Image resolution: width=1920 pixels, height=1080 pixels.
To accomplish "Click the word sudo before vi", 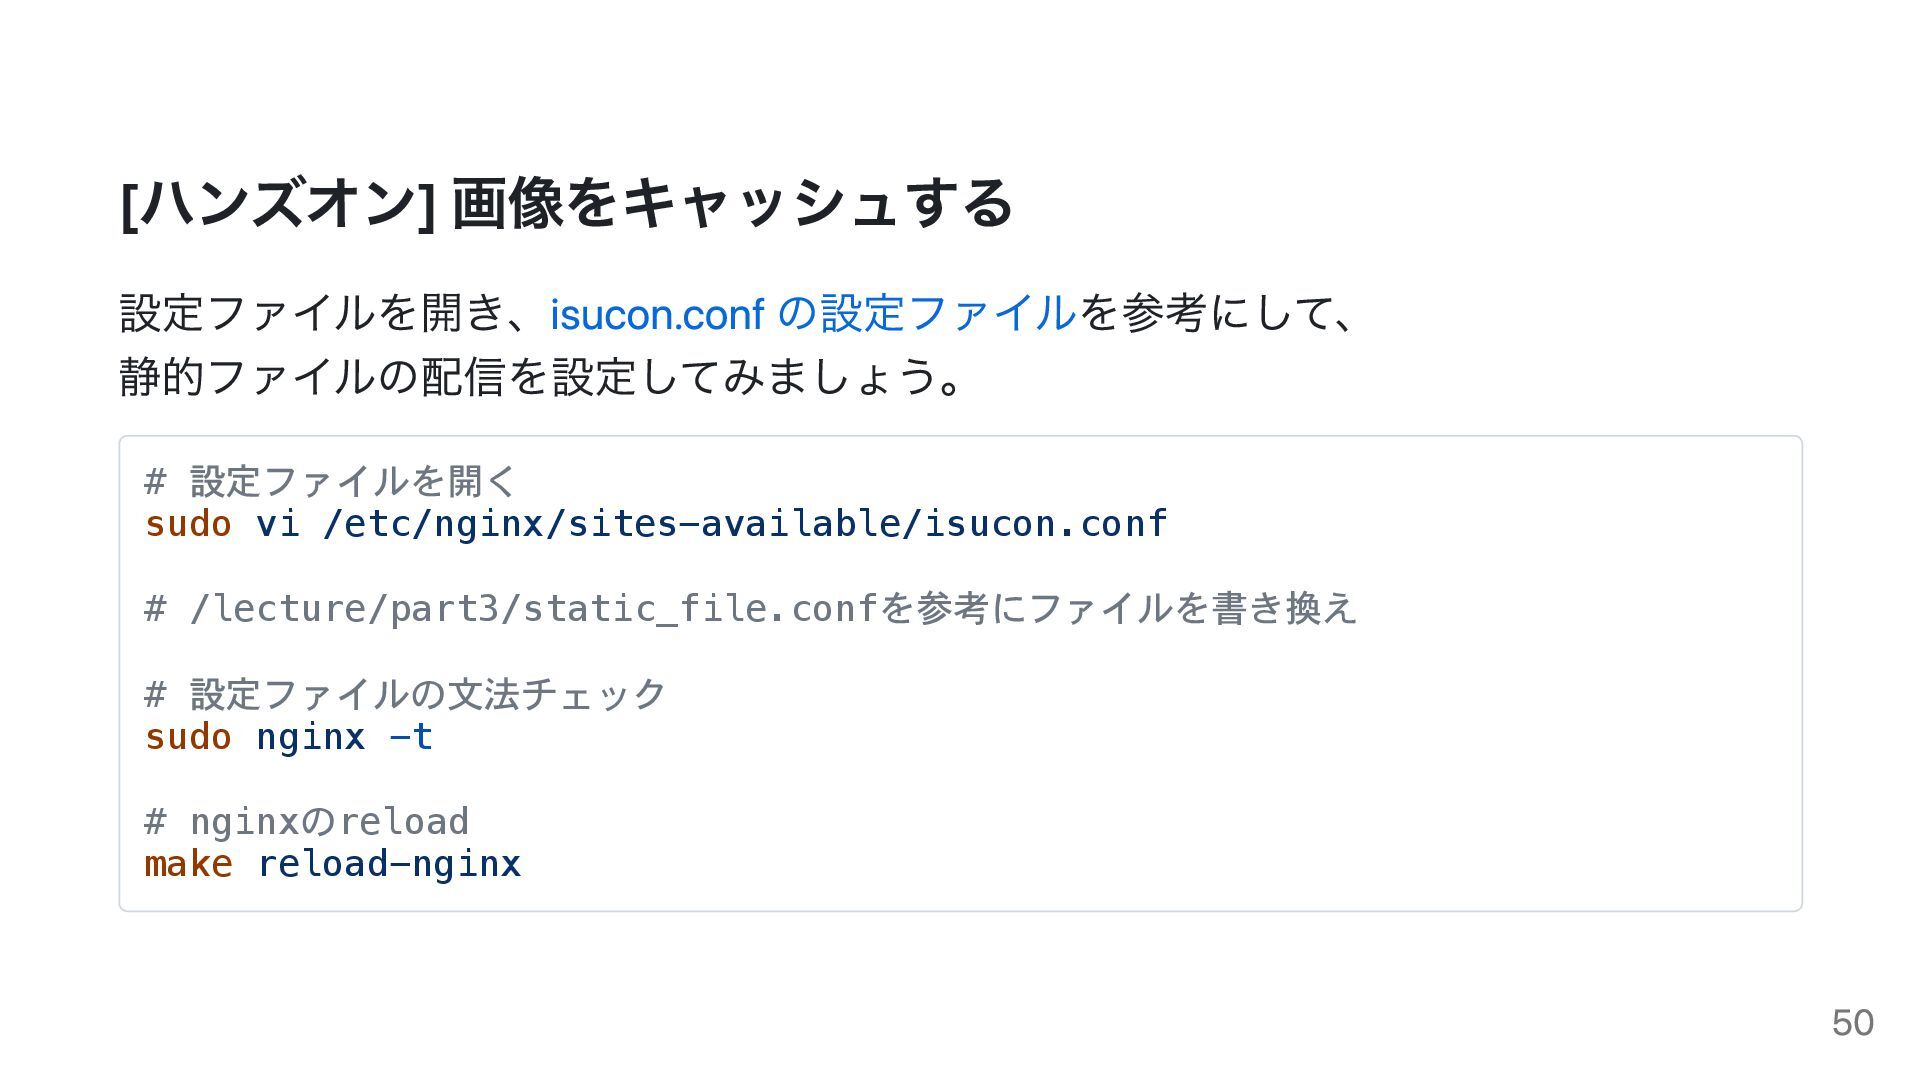I will tap(188, 524).
